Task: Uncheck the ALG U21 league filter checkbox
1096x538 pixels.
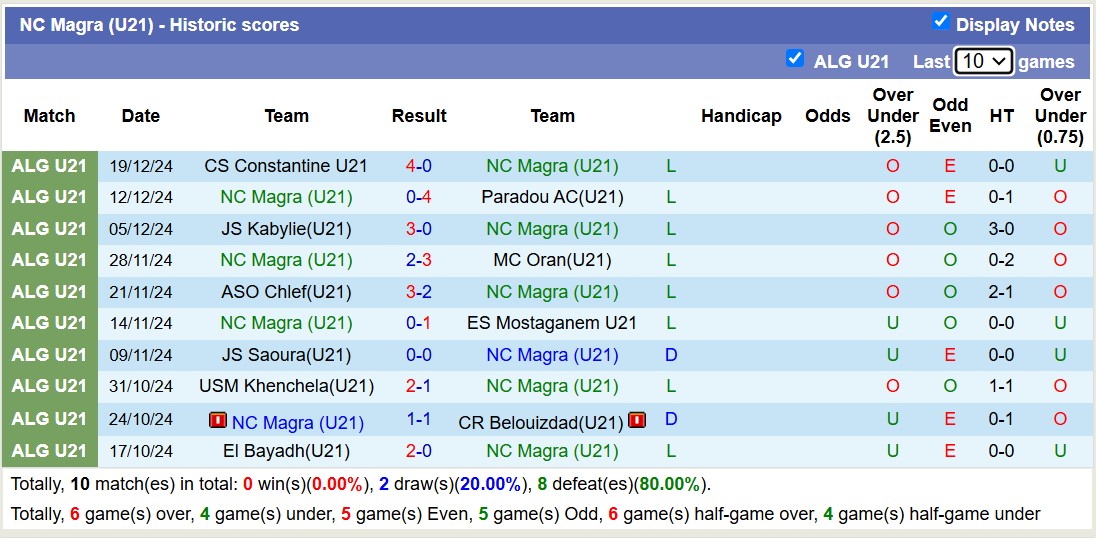Action: 795,59
